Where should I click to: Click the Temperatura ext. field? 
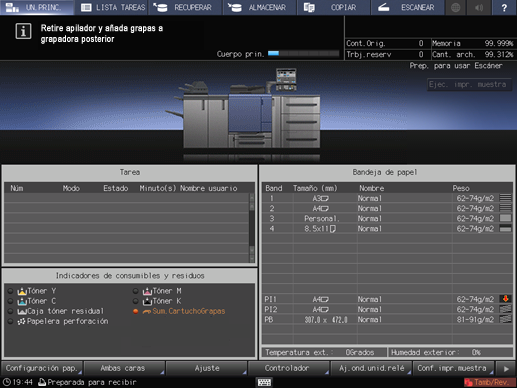(x=324, y=352)
